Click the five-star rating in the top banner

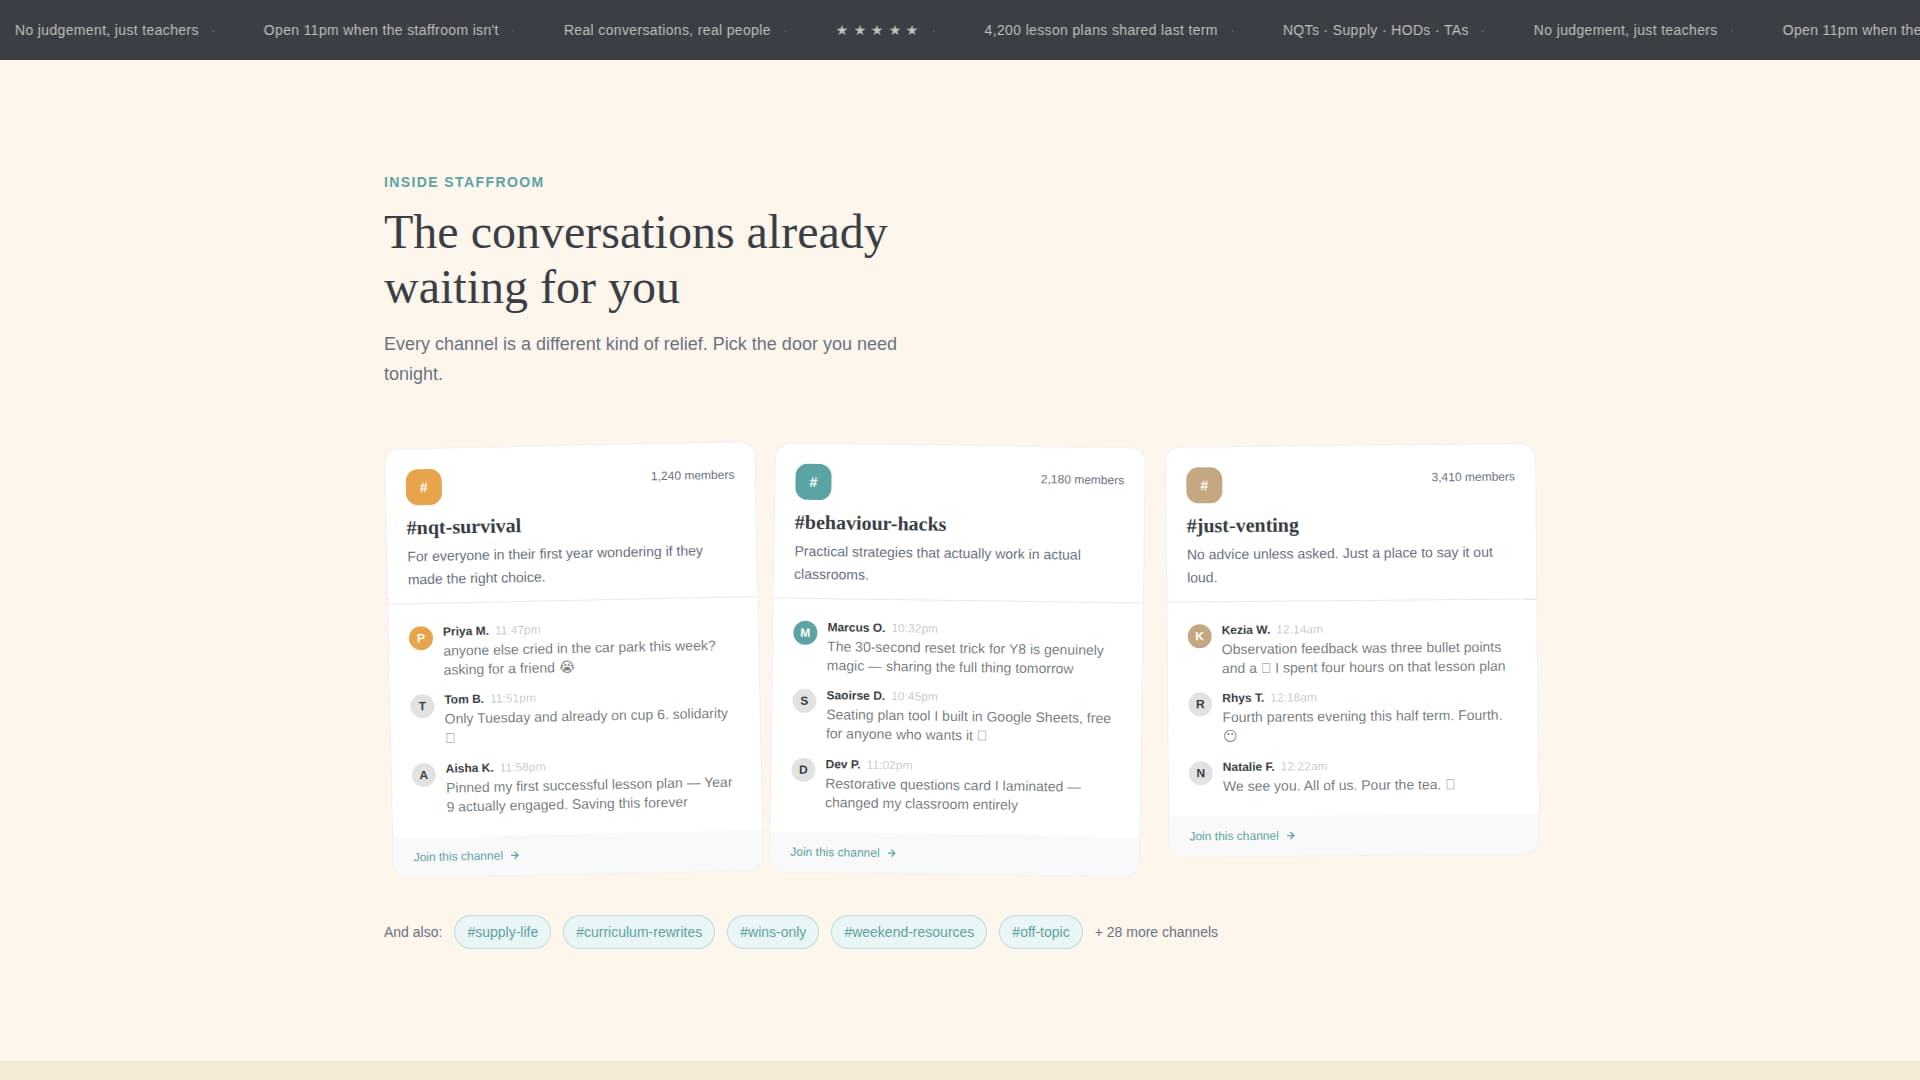(x=877, y=29)
